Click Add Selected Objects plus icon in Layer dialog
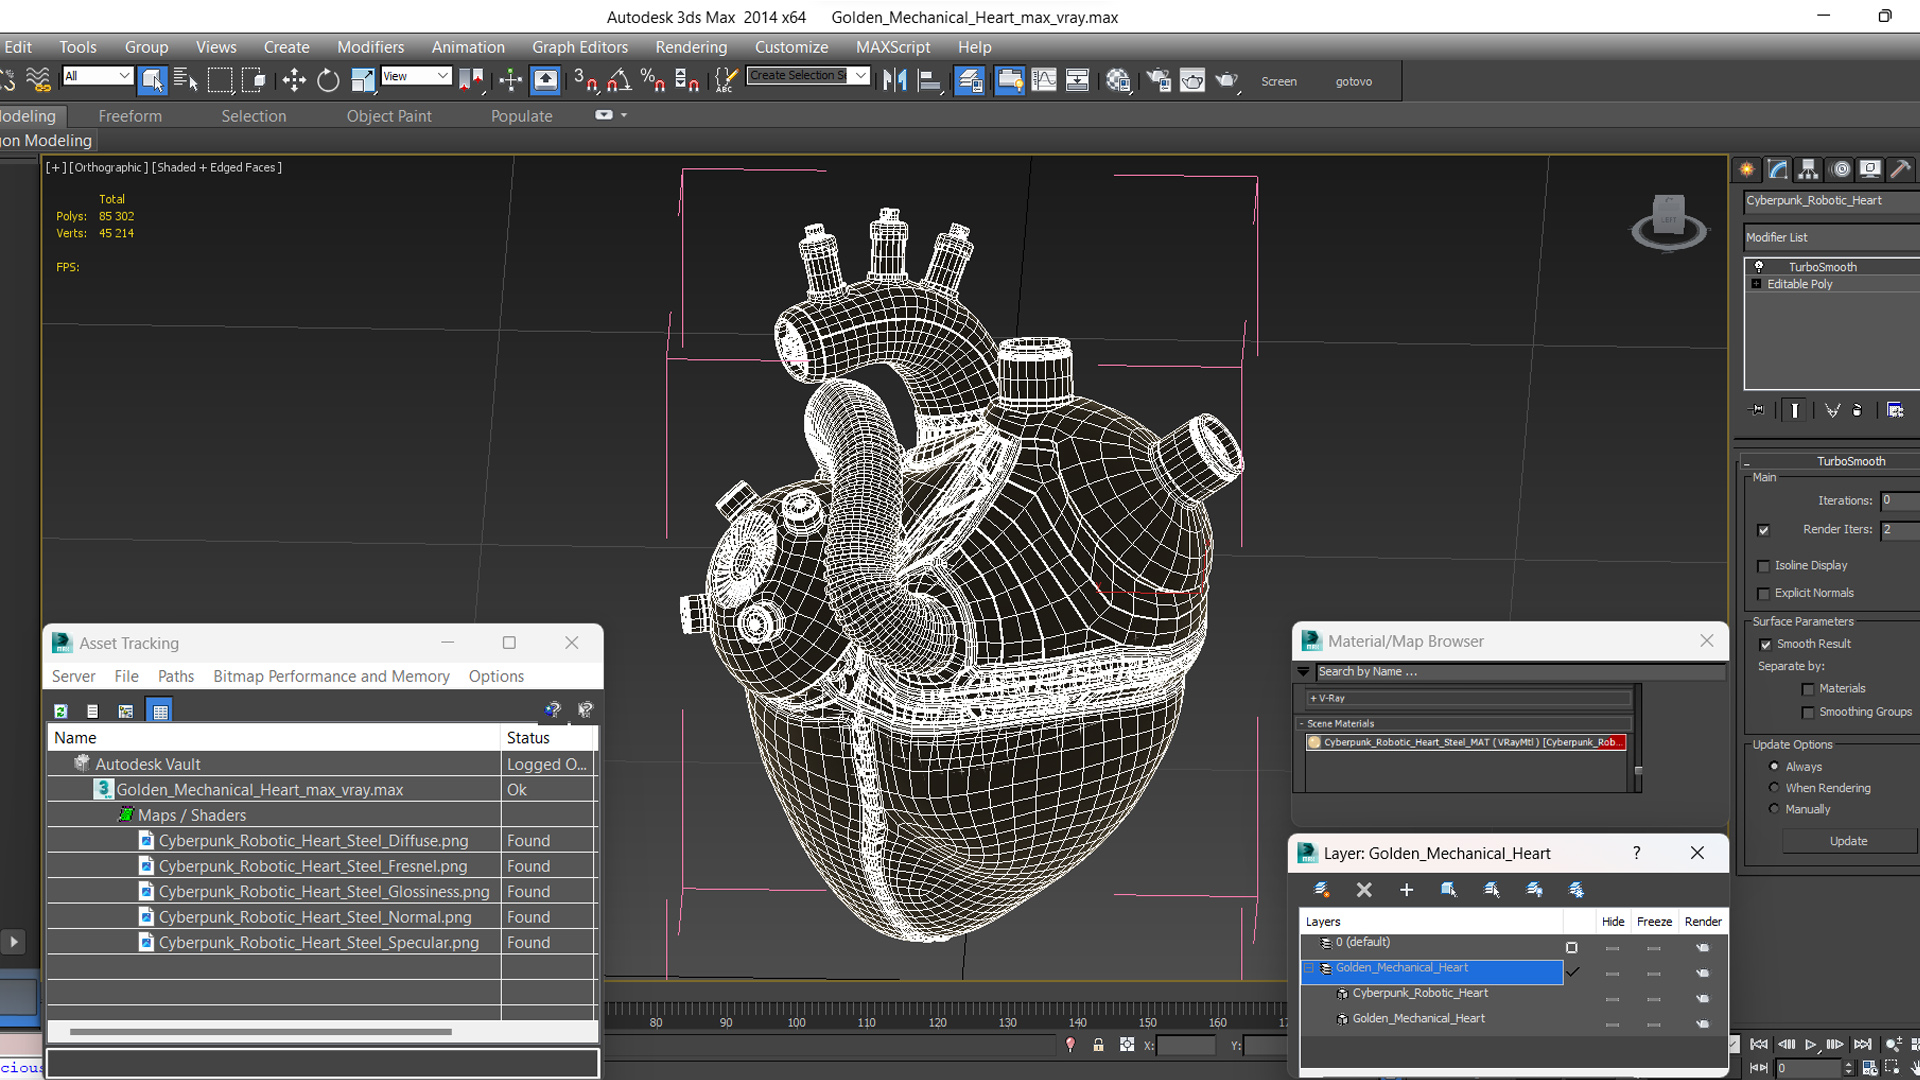Screen dimensions: 1920x1080 (x=1406, y=889)
